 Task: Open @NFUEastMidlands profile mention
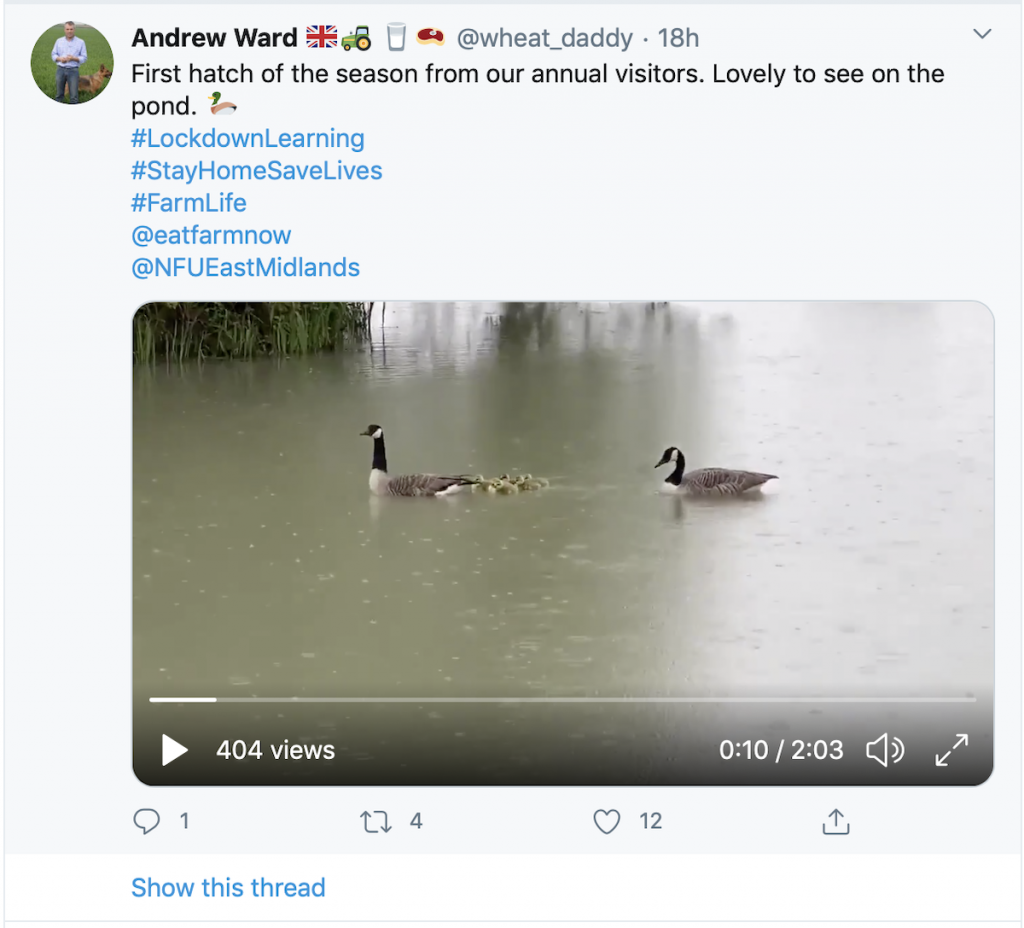click(x=246, y=267)
